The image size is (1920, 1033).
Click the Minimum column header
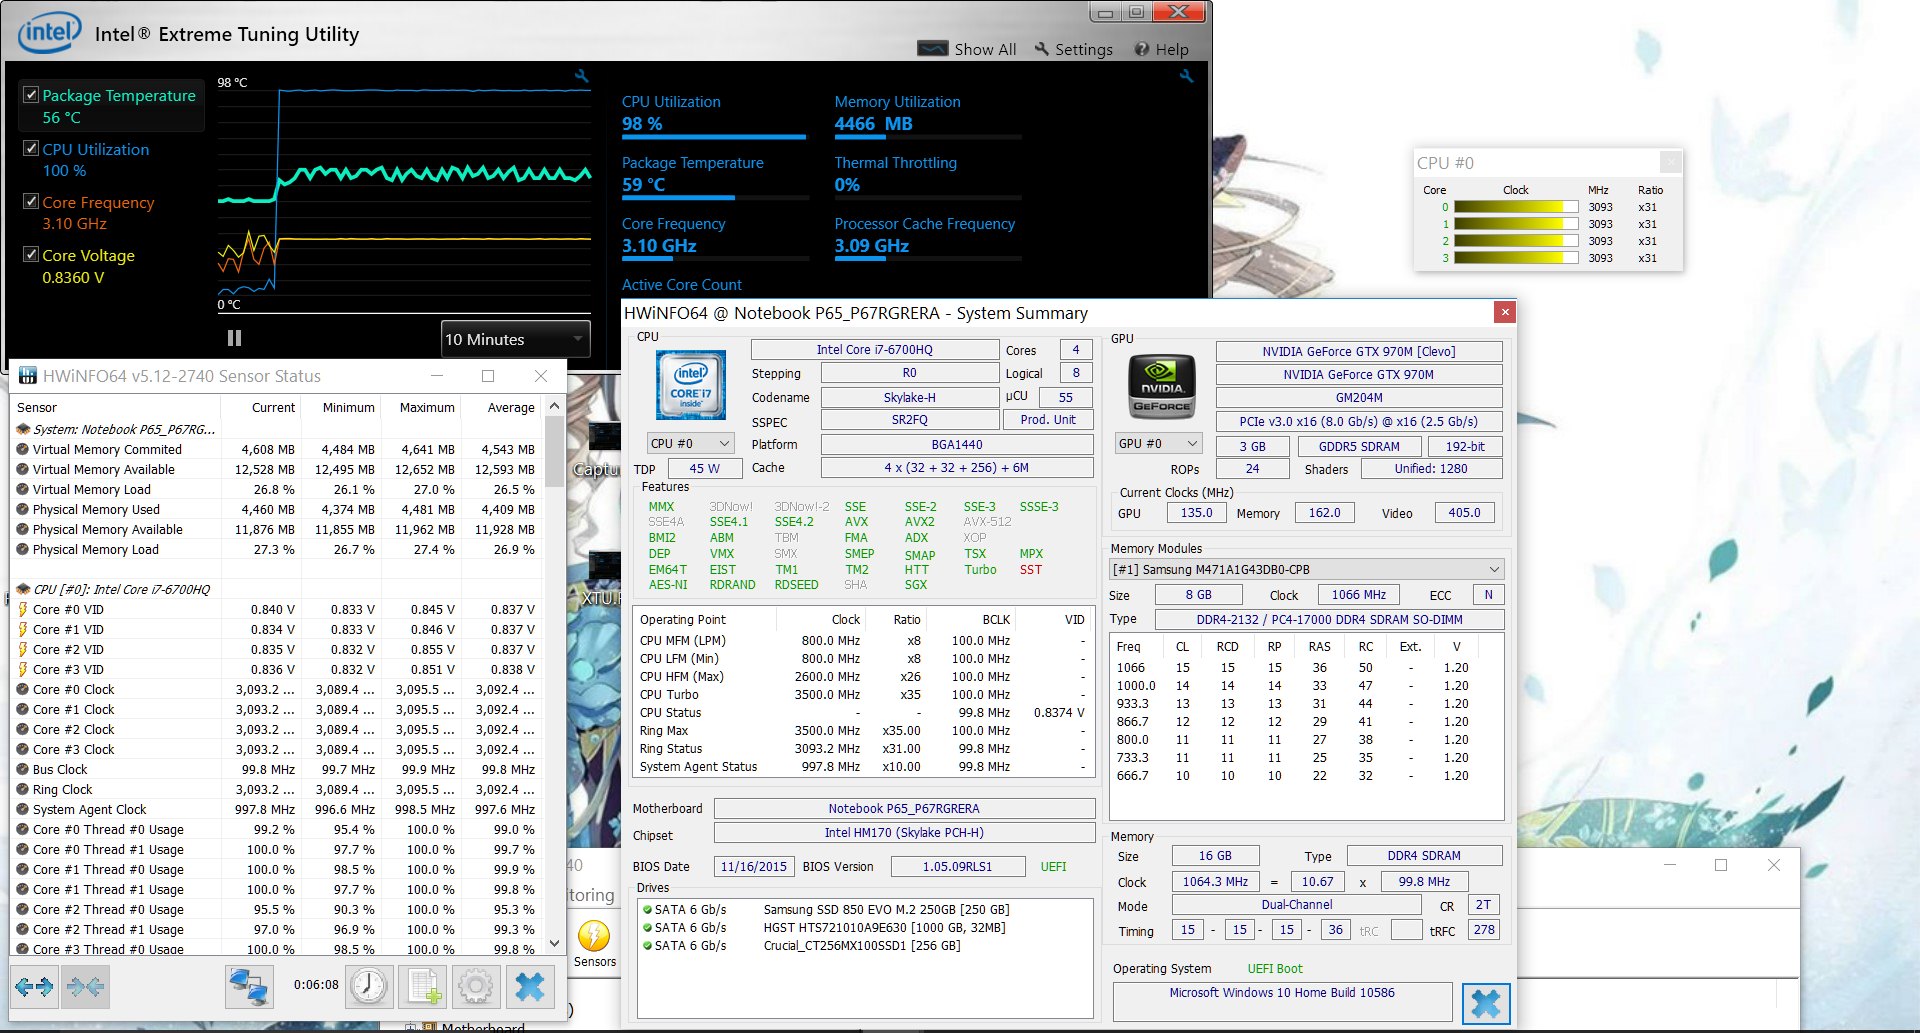click(341, 407)
